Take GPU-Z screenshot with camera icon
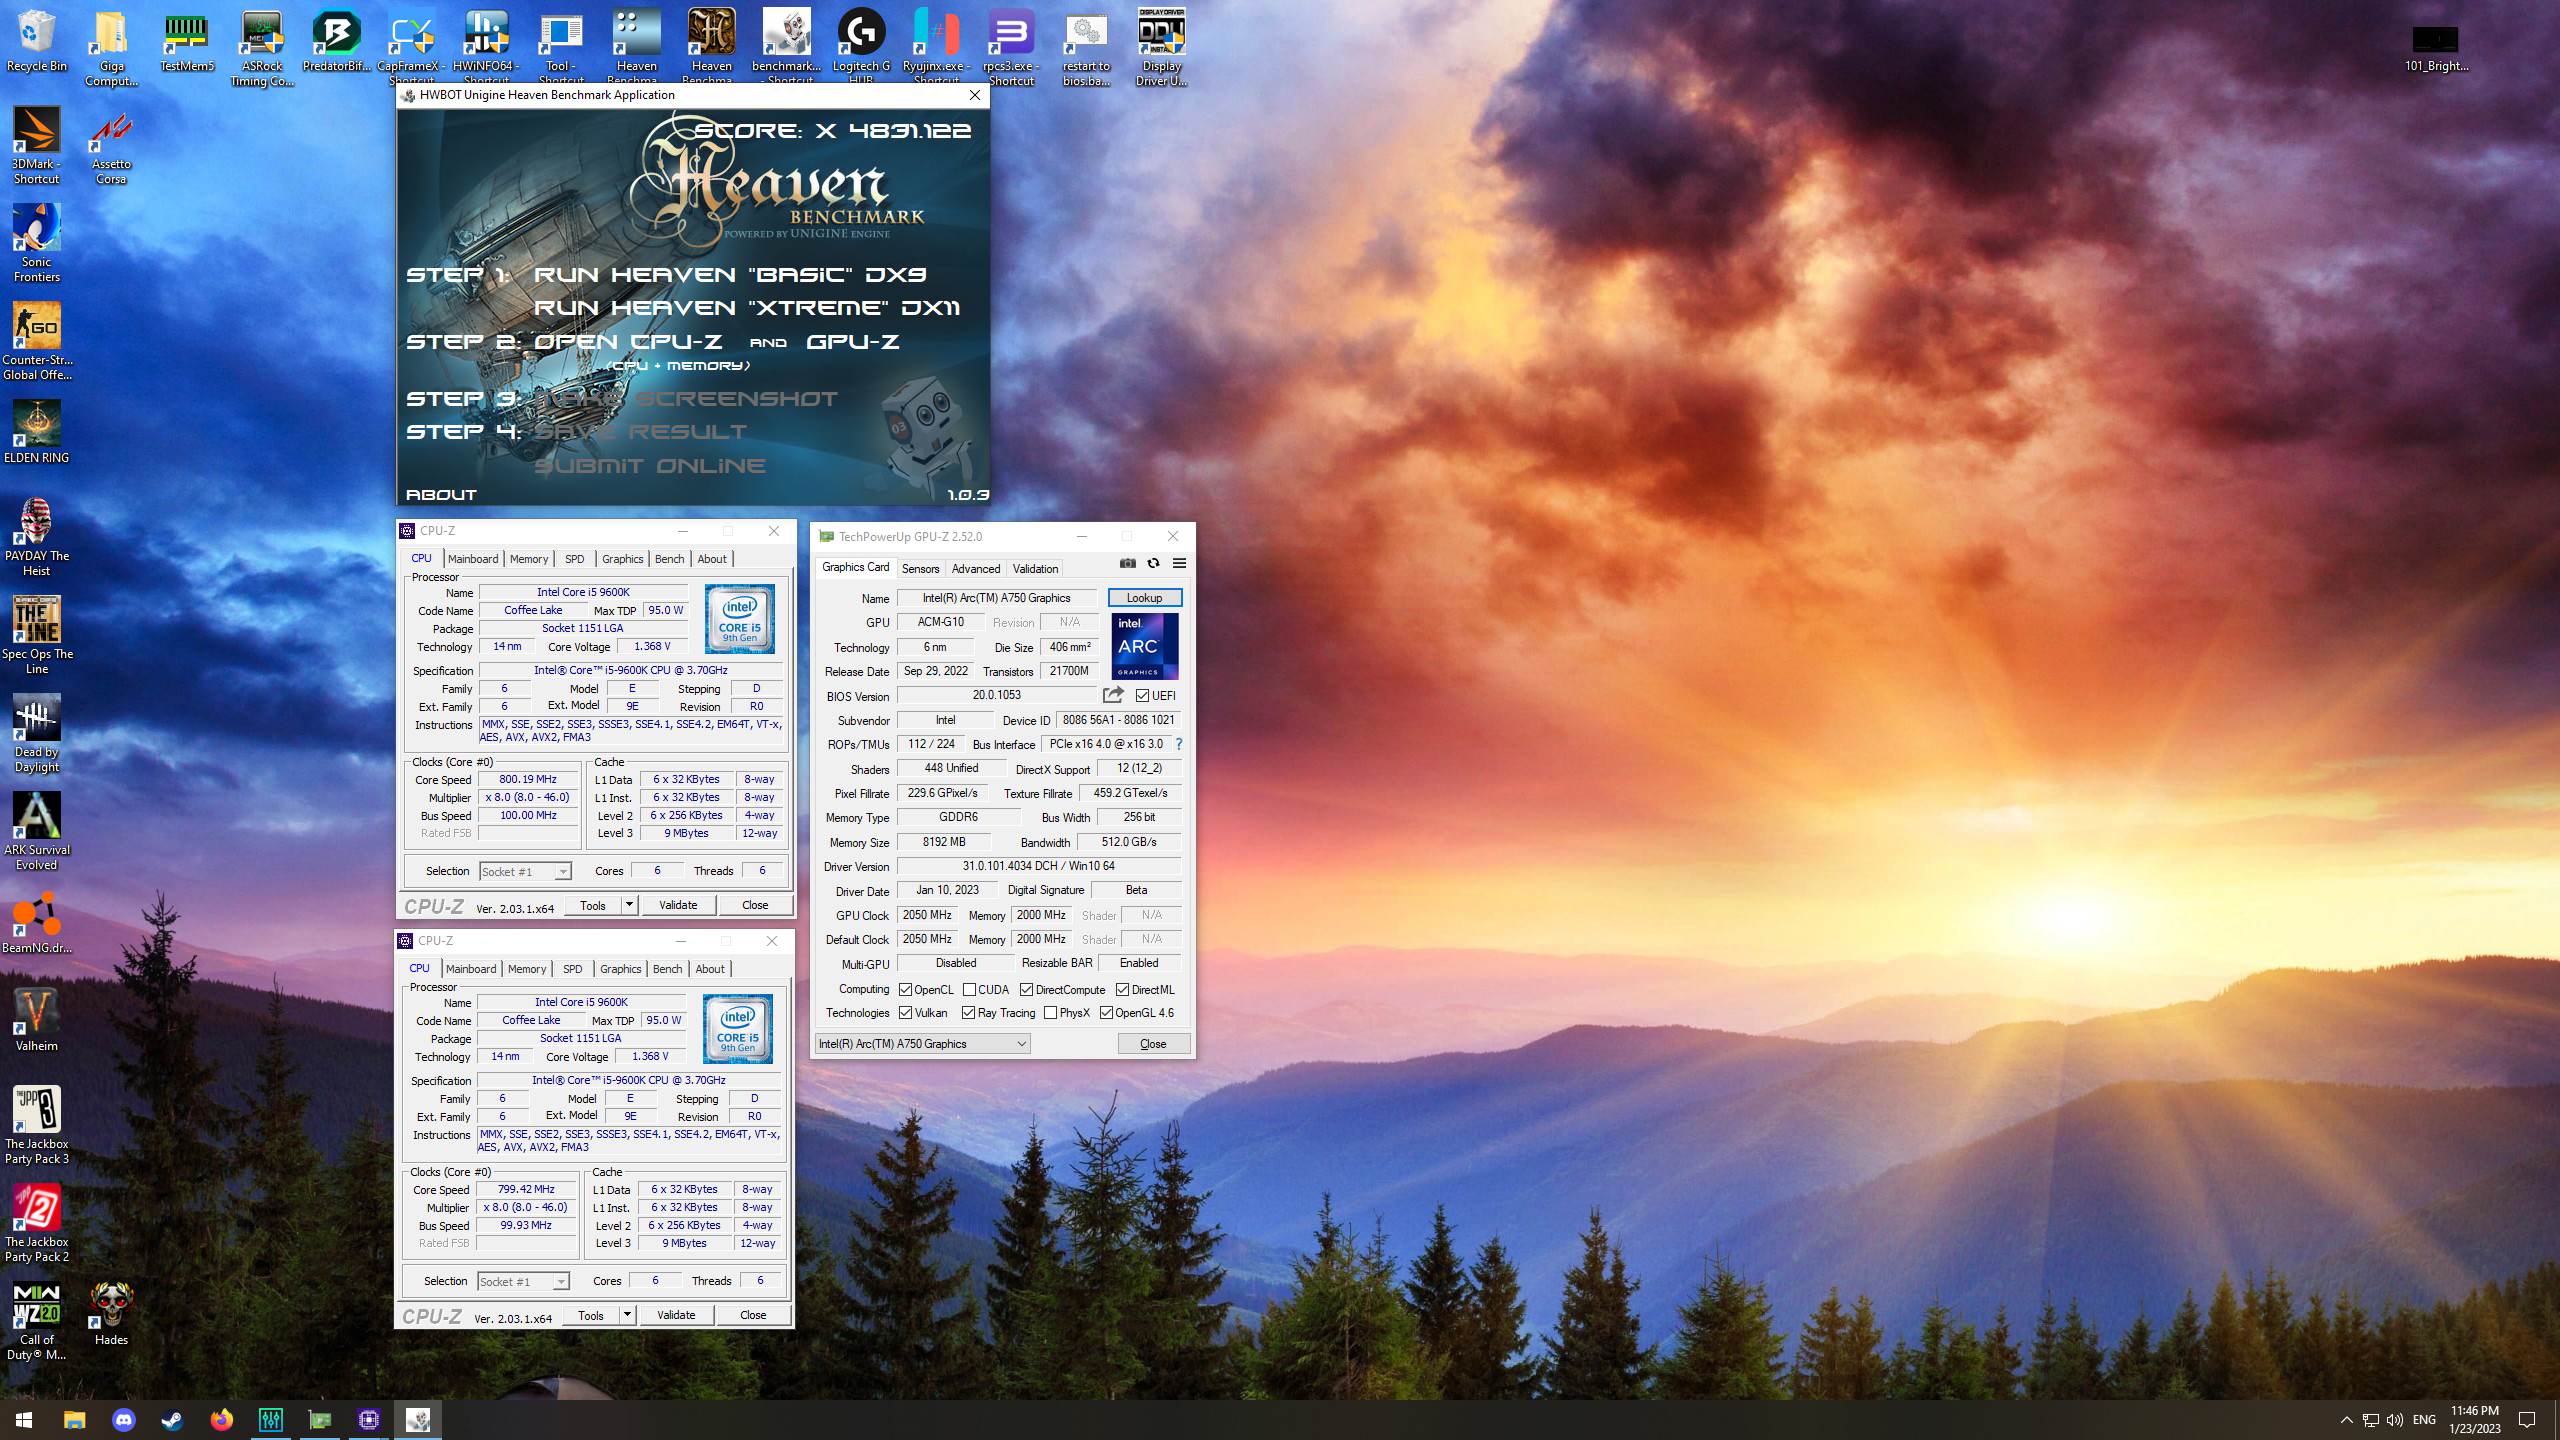This screenshot has width=2560, height=1440. click(x=1128, y=563)
